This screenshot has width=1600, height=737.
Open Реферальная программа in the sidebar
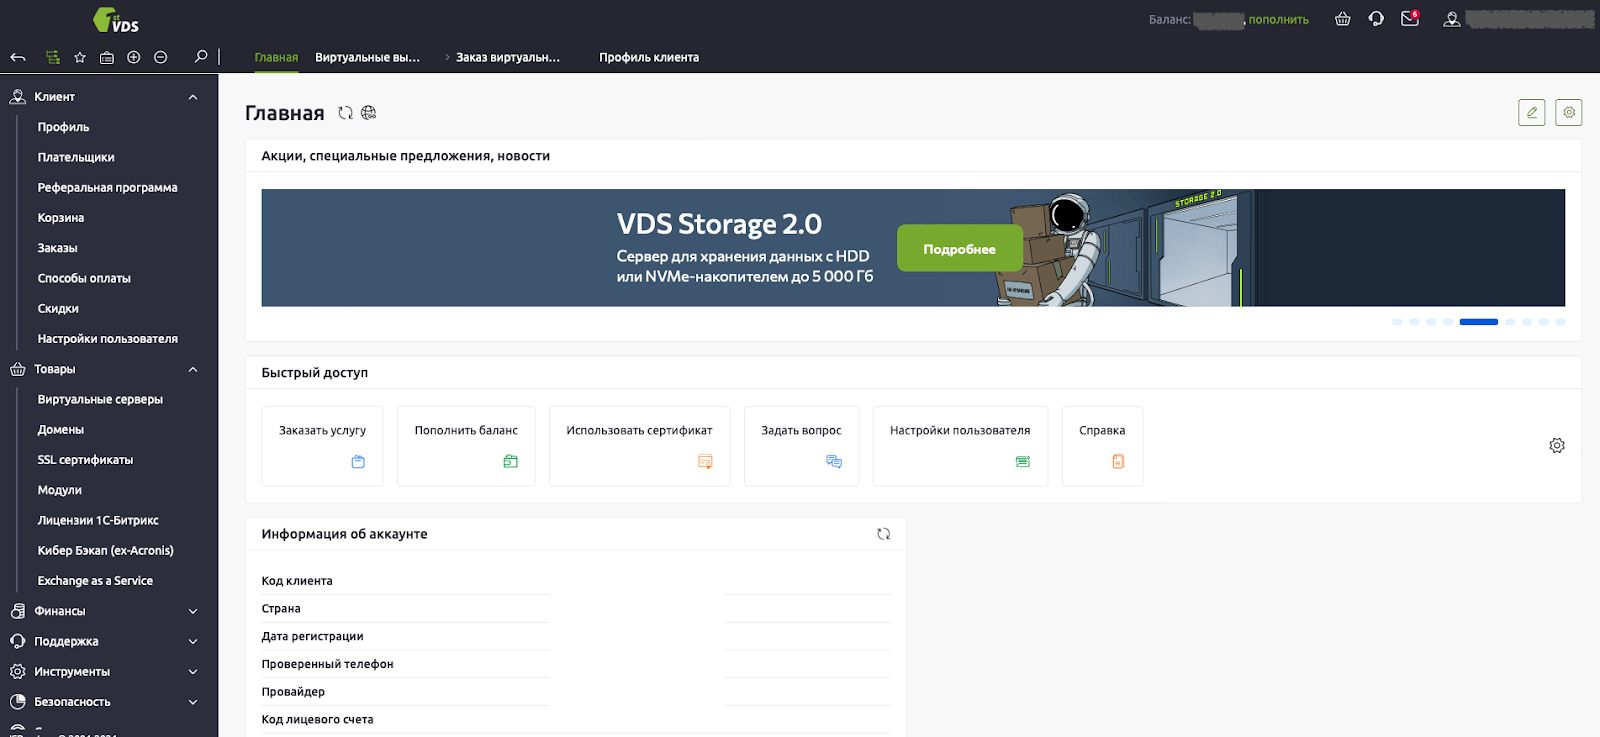tap(108, 187)
